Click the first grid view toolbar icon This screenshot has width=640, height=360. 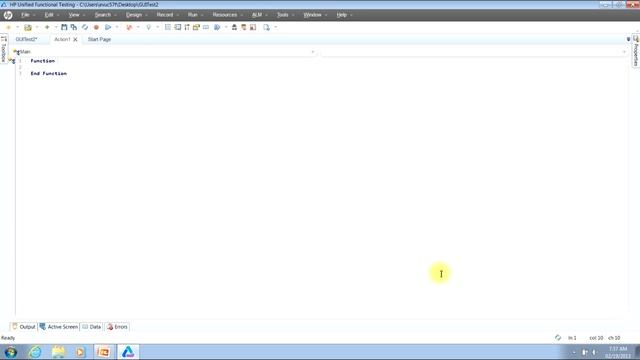point(168,27)
